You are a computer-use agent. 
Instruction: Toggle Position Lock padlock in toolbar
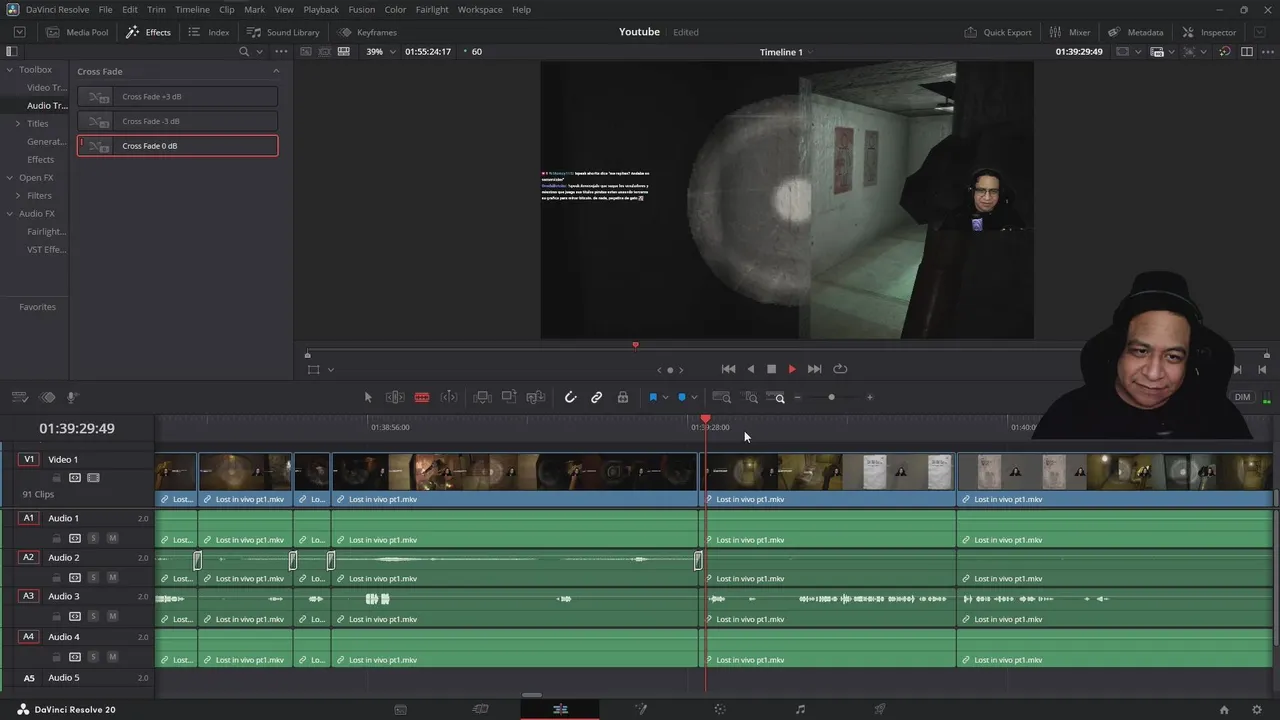[x=623, y=397]
